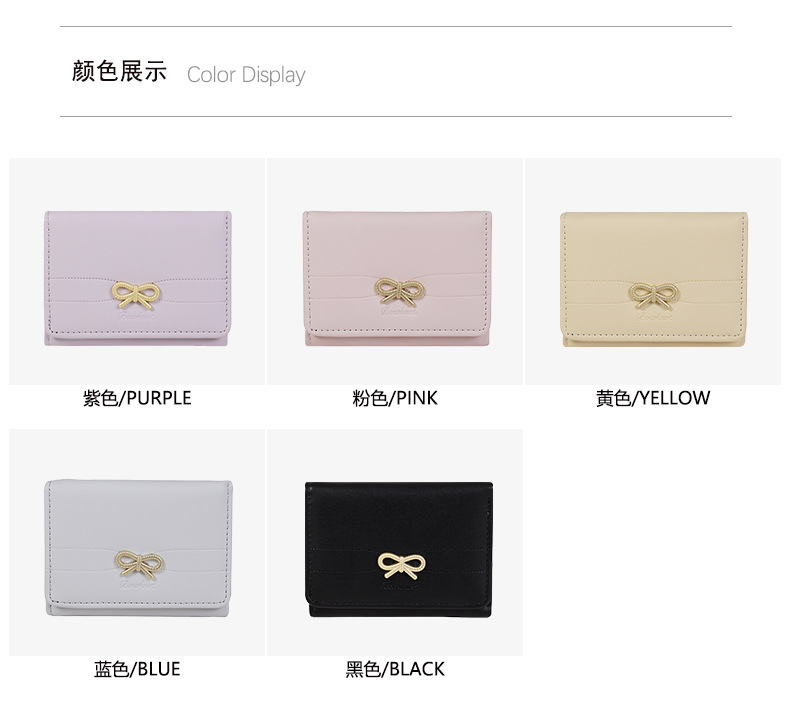Click the 蓝色/BLUE label
Image resolution: width=790 pixels, height=717 pixels.
point(137,669)
